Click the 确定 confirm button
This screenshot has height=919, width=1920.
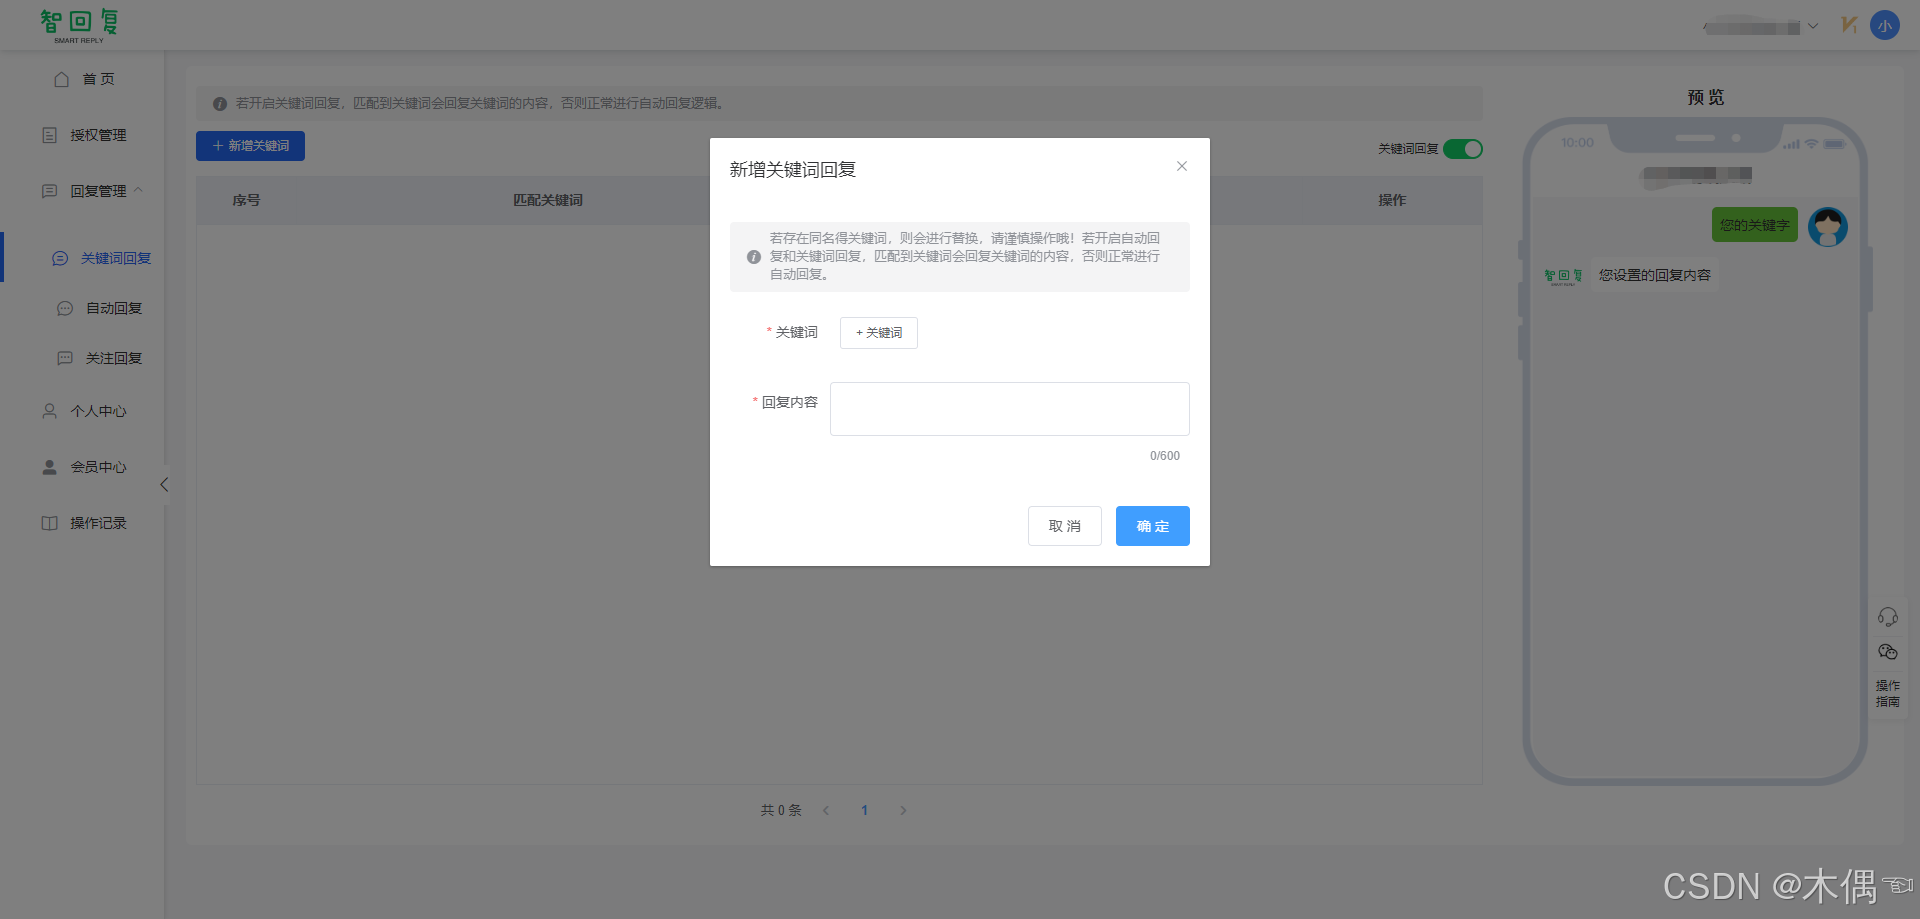tap(1152, 526)
